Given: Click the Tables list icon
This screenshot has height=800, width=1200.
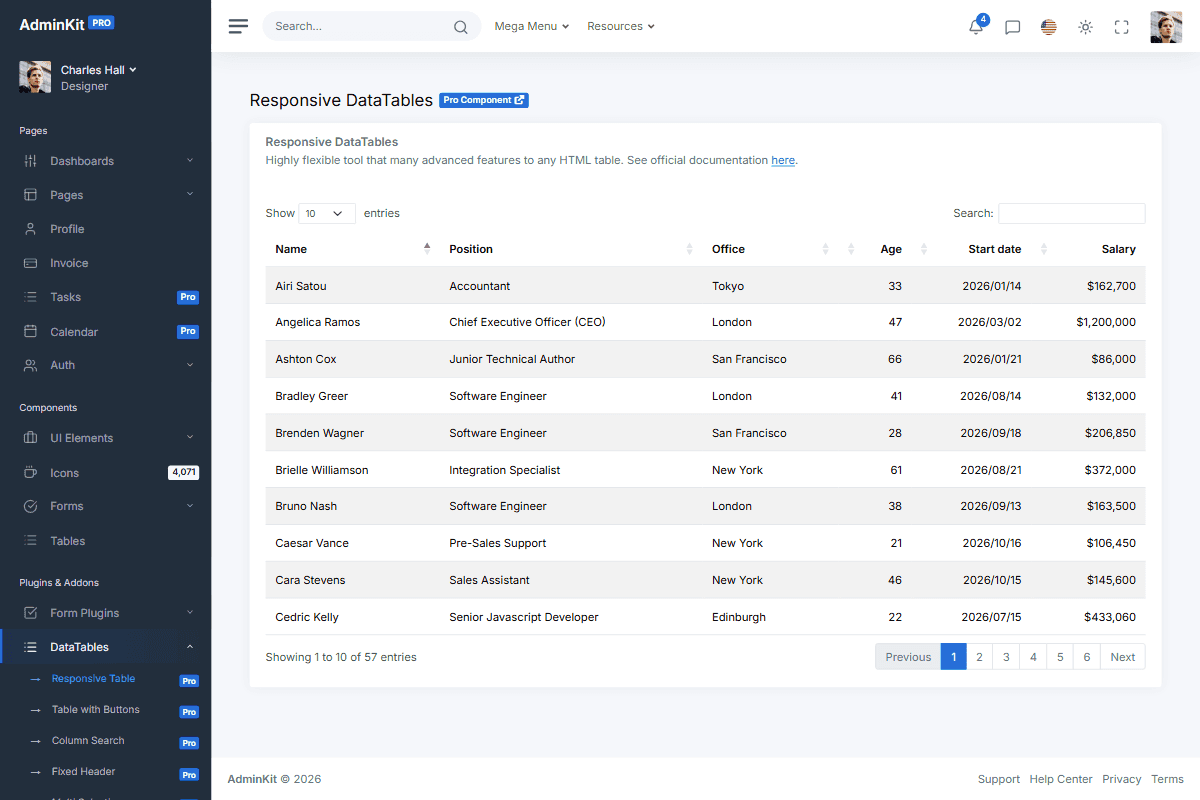Looking at the screenshot, I should [30, 540].
